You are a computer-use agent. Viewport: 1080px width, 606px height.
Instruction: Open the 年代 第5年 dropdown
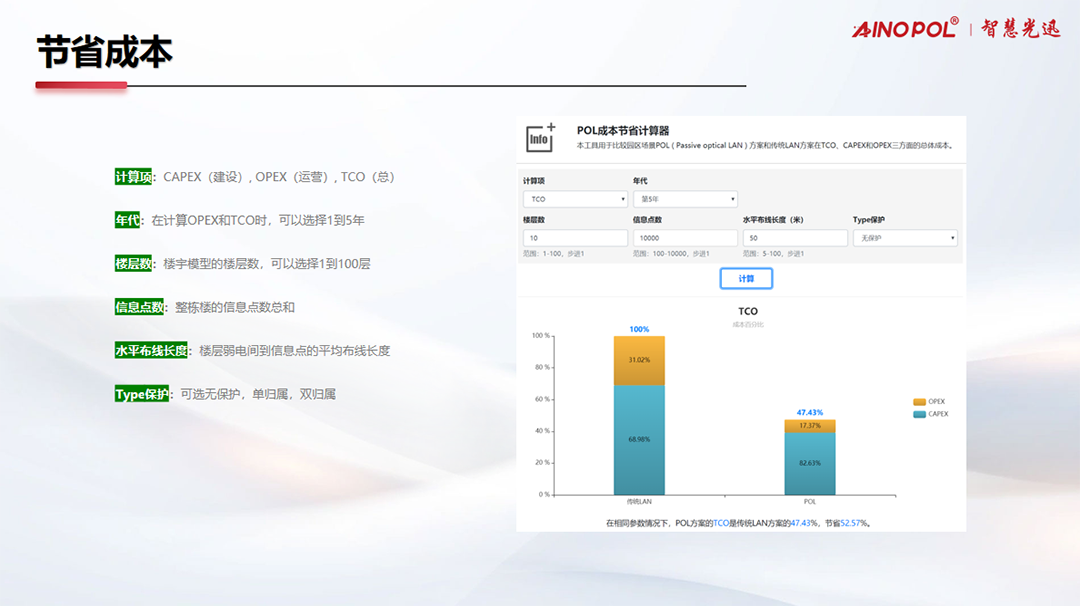pyautogui.click(x=684, y=199)
